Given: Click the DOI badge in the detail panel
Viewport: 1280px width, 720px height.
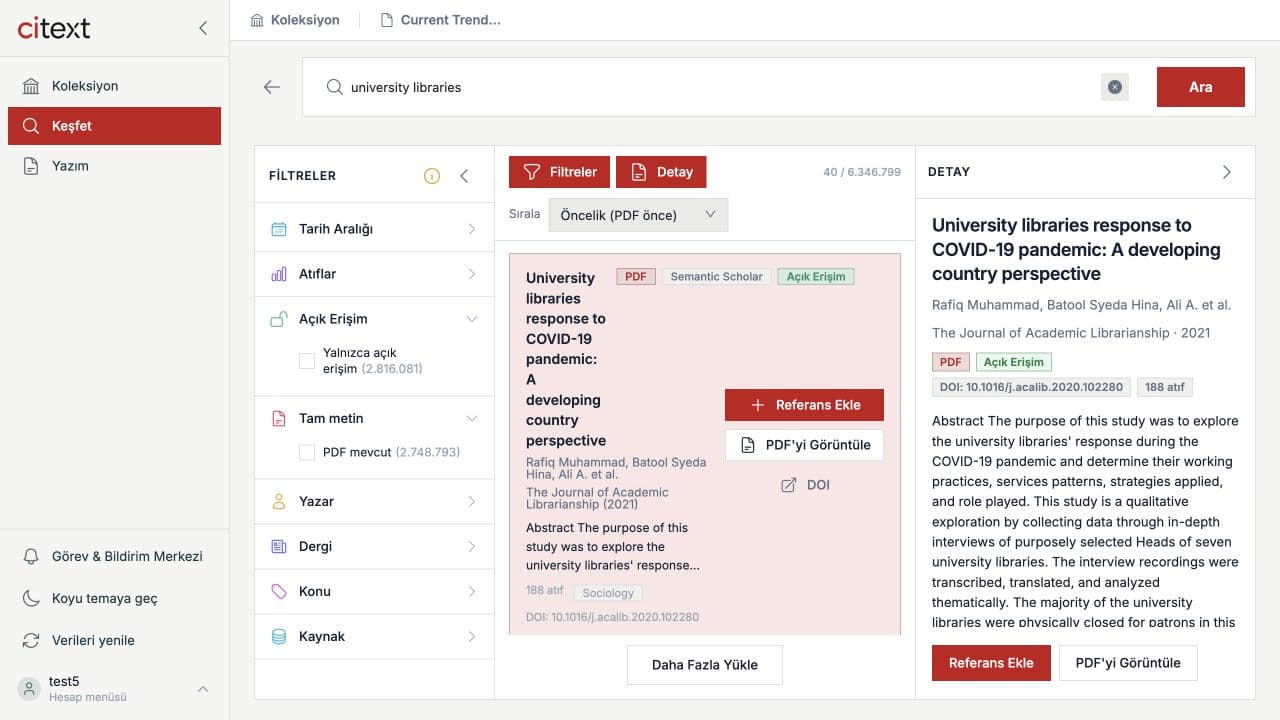Looking at the screenshot, I should pyautogui.click(x=1031, y=387).
